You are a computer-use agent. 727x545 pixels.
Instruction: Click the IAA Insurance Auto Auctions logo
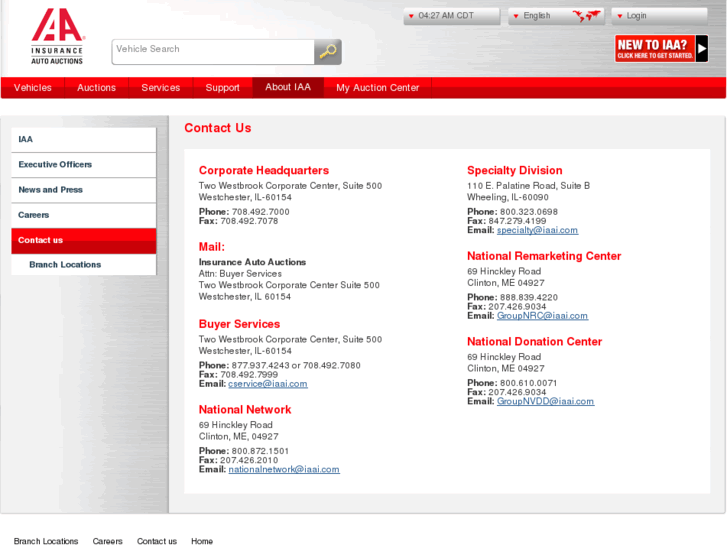click(x=57, y=36)
